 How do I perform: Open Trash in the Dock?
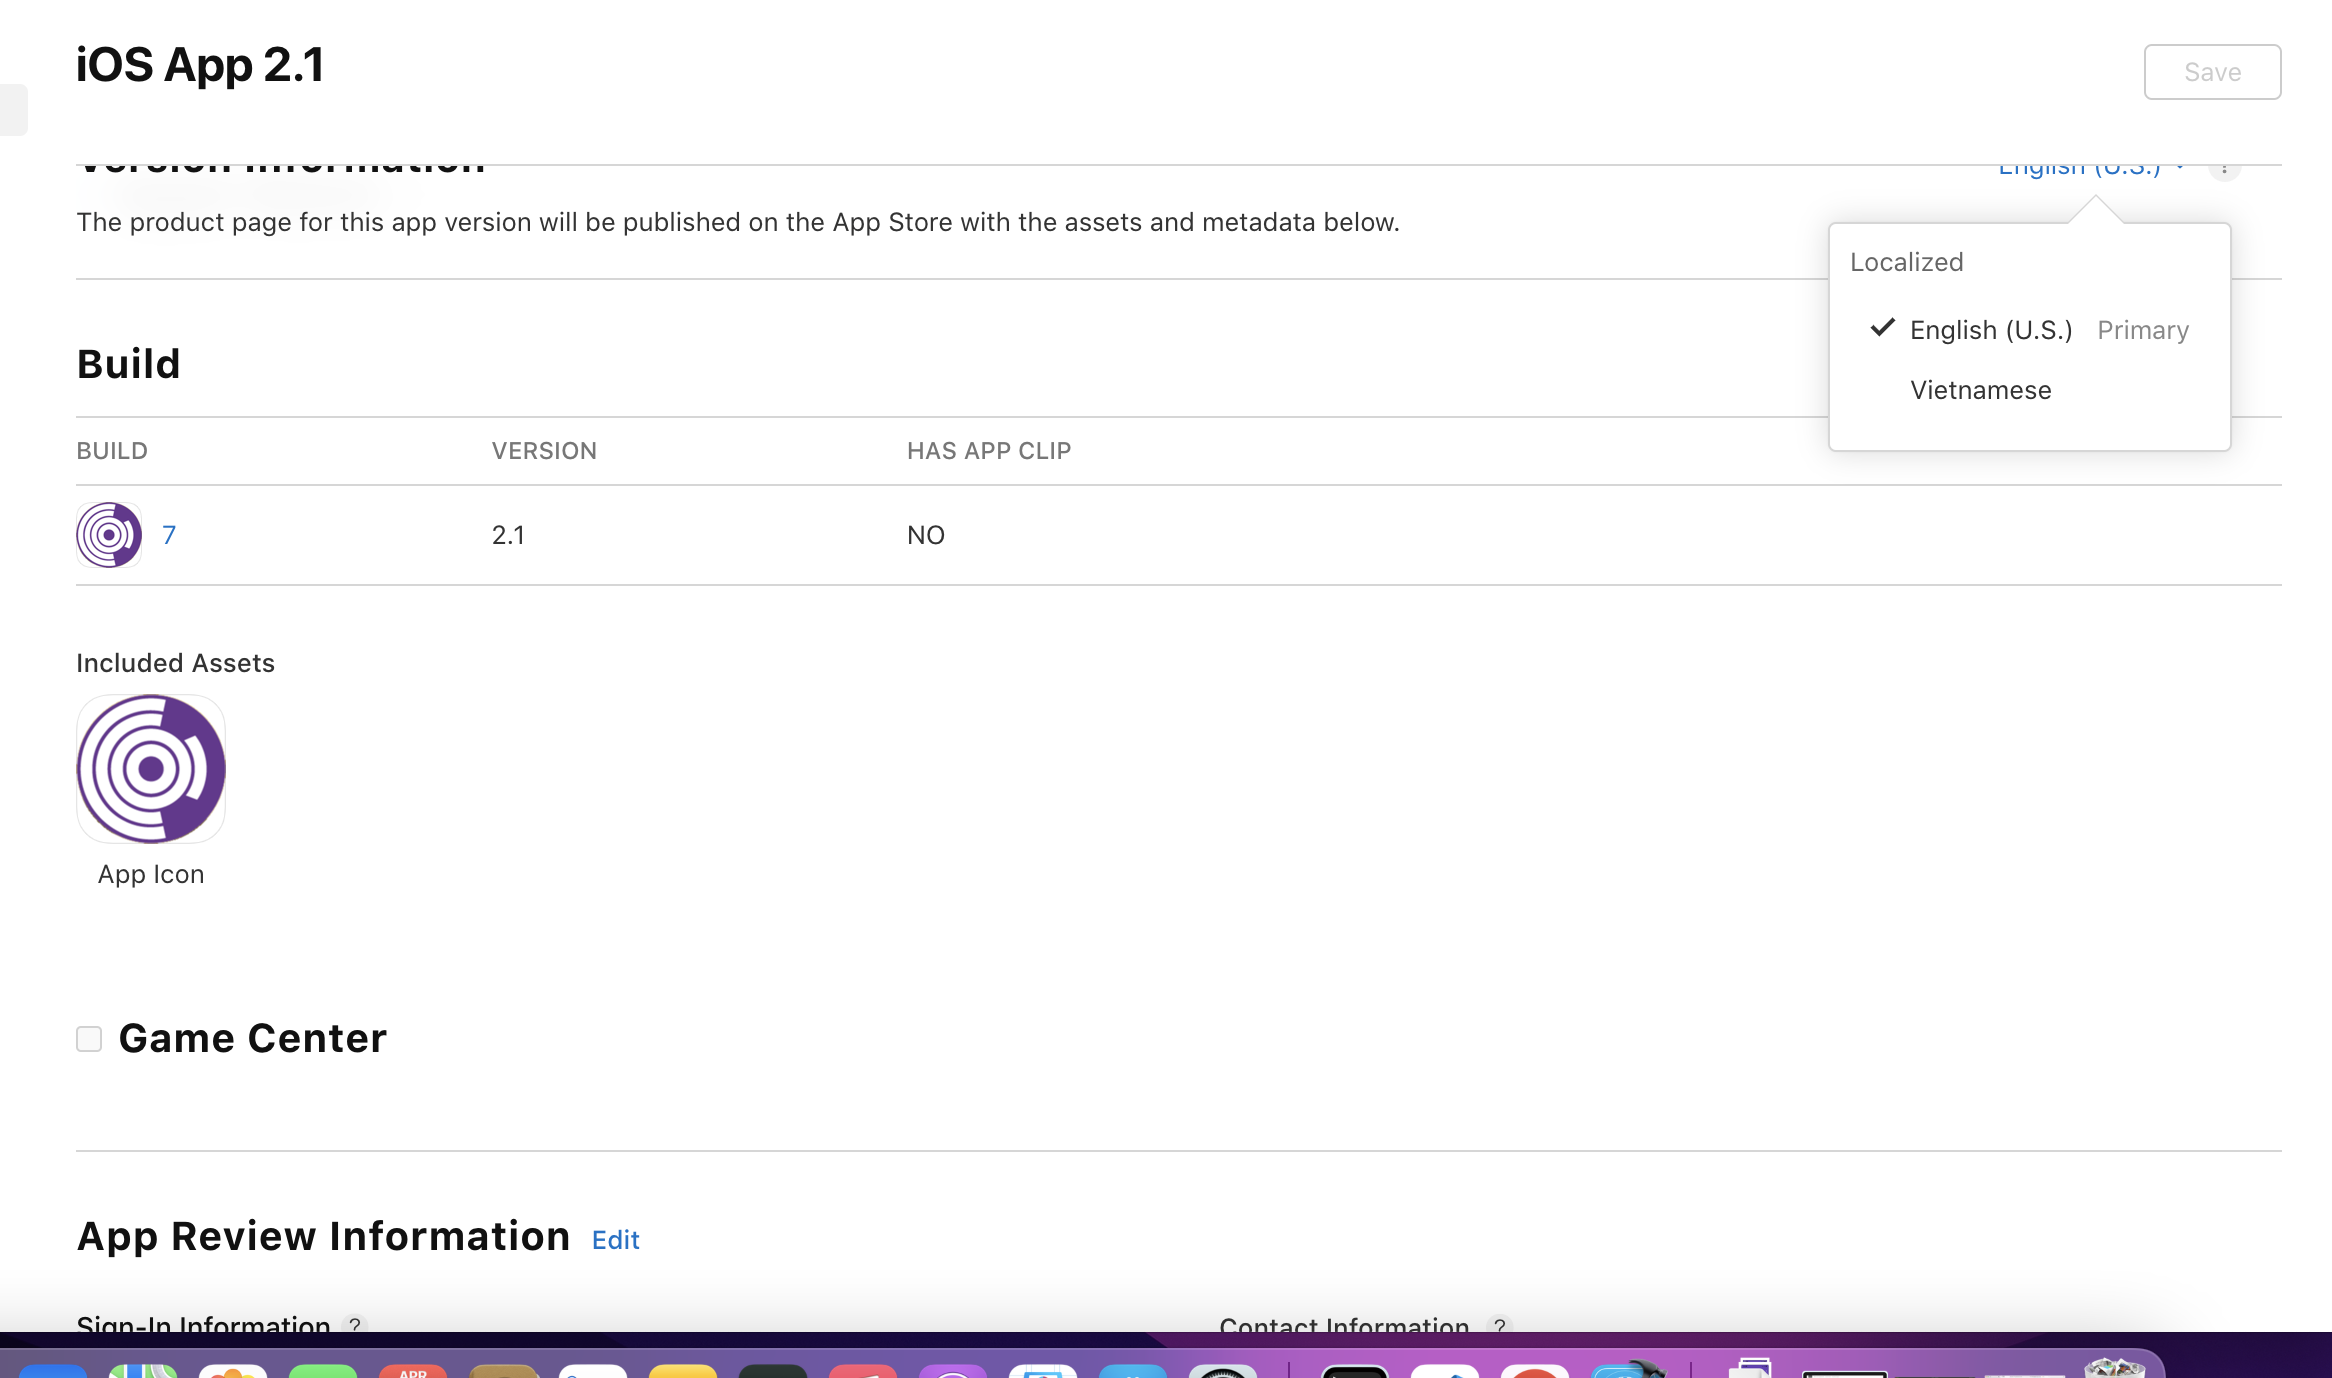pyautogui.click(x=2113, y=1368)
